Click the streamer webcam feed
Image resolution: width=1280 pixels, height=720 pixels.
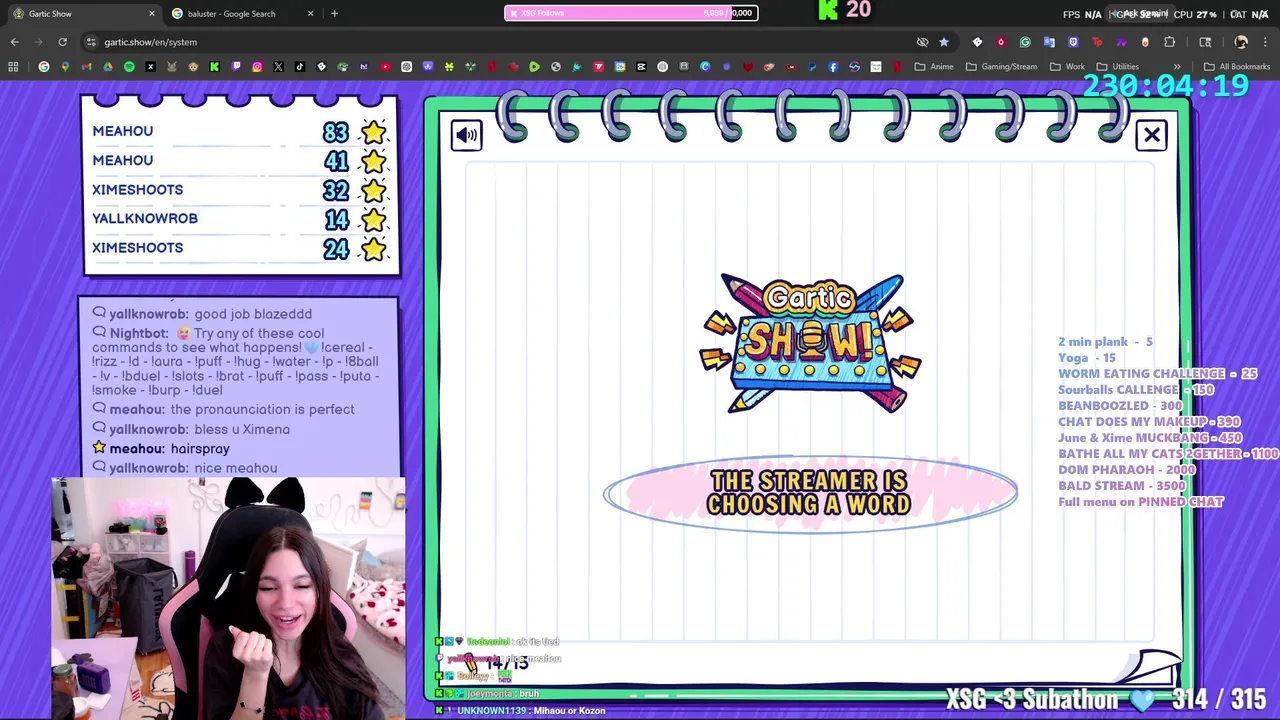click(x=229, y=598)
